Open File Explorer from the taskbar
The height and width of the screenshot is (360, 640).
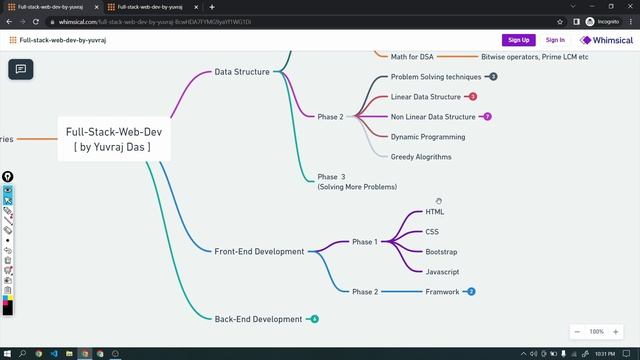click(69, 353)
